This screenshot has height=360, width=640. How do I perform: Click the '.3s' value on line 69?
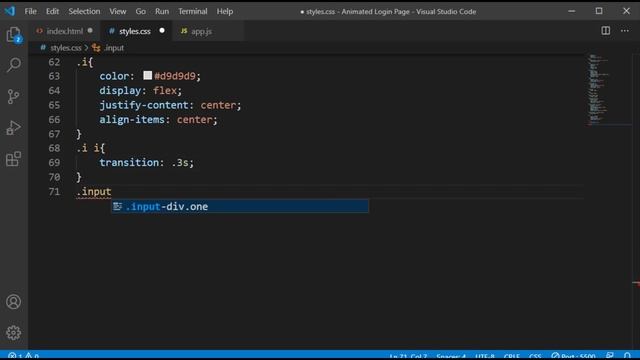(180, 162)
